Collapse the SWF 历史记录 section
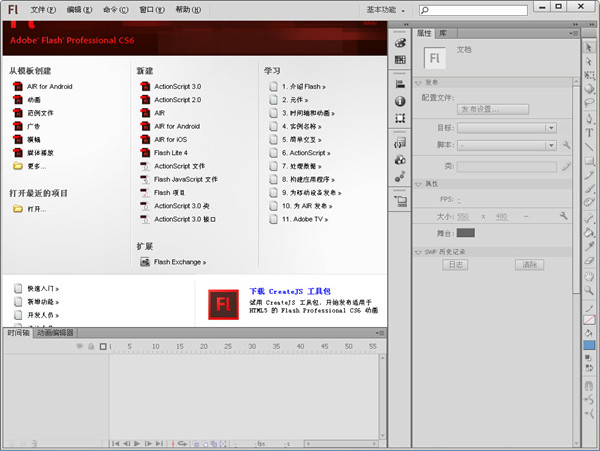The height and width of the screenshot is (451, 600). [418, 251]
